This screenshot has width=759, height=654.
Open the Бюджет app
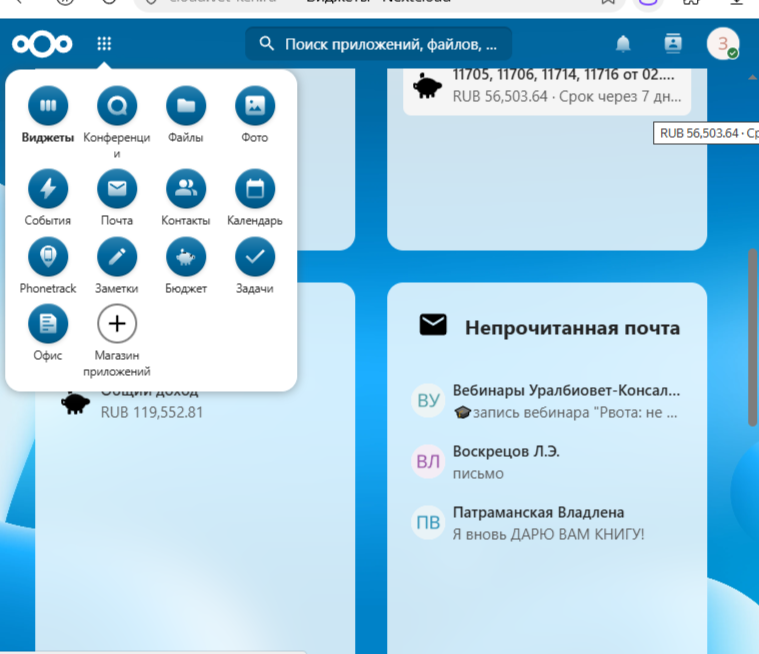(x=186, y=266)
